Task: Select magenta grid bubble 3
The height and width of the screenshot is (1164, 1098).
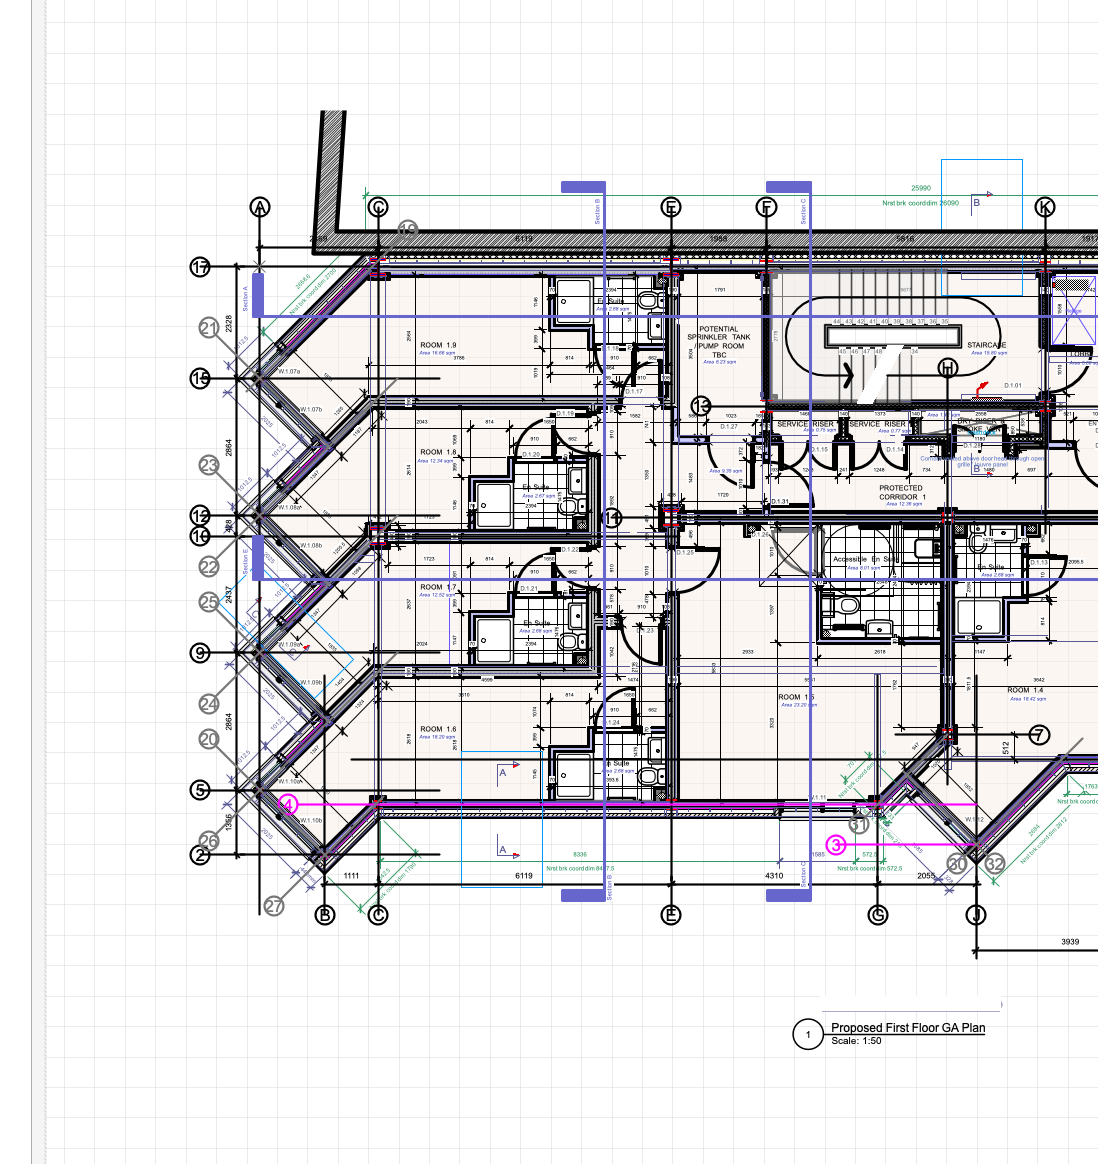Action: click(837, 845)
